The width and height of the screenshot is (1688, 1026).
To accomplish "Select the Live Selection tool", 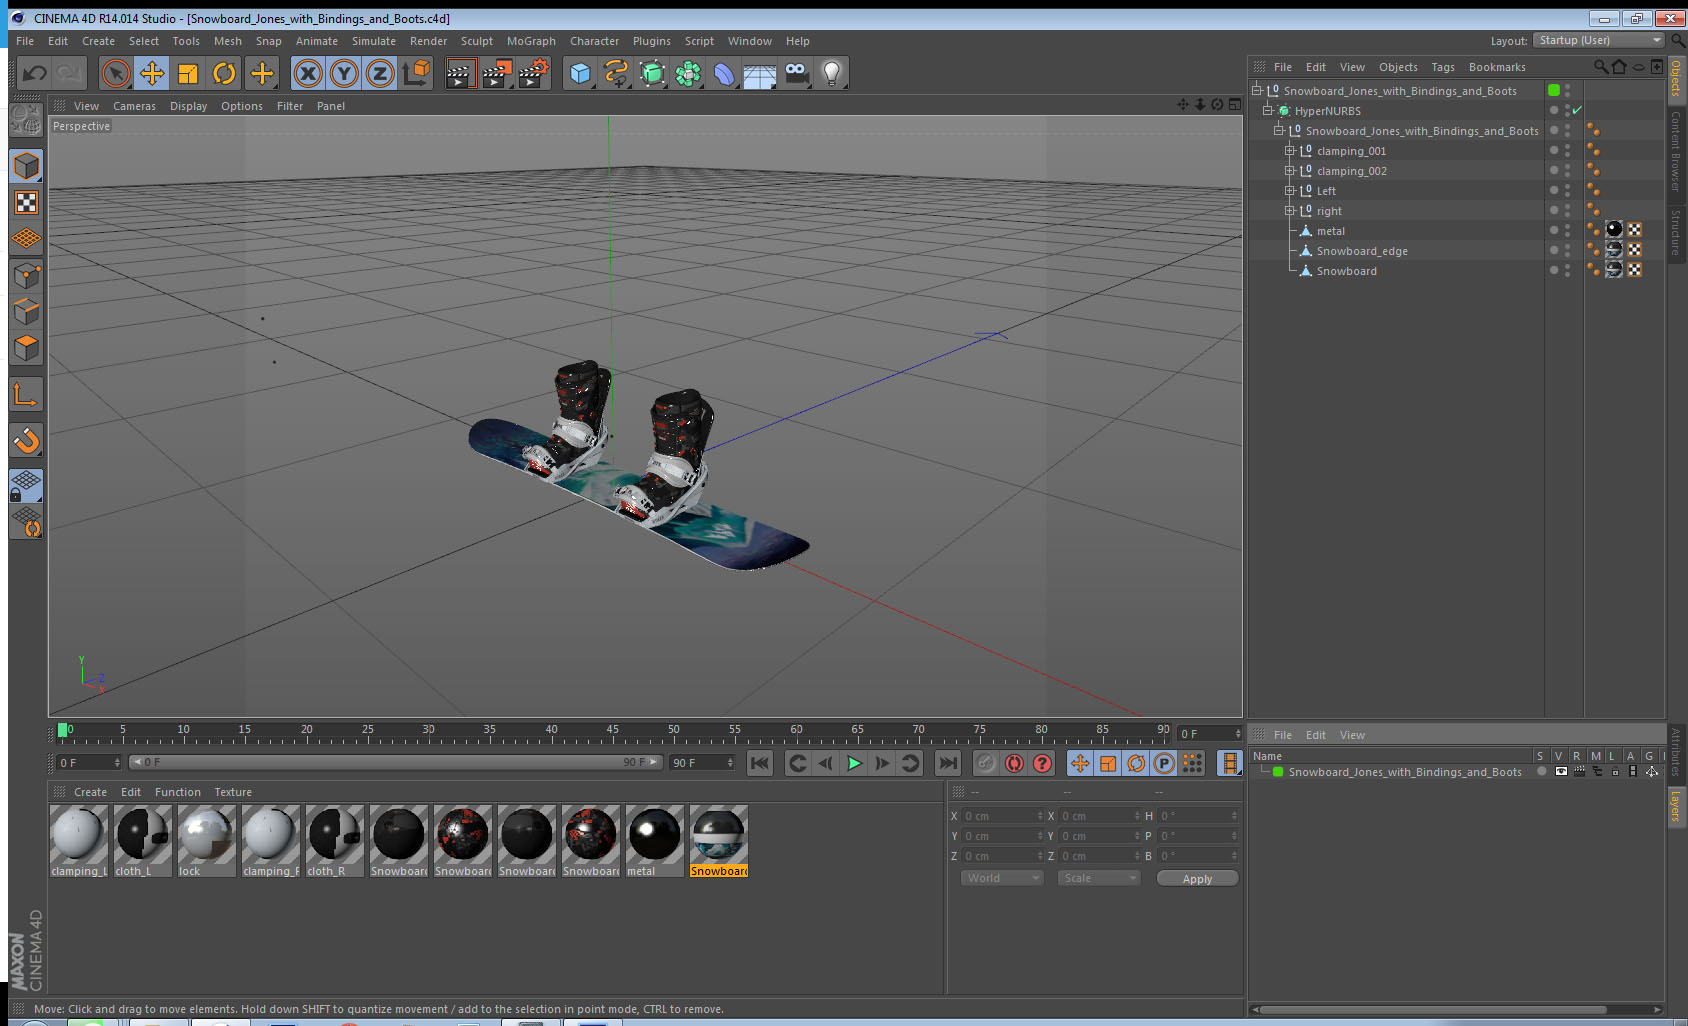I will pos(116,73).
